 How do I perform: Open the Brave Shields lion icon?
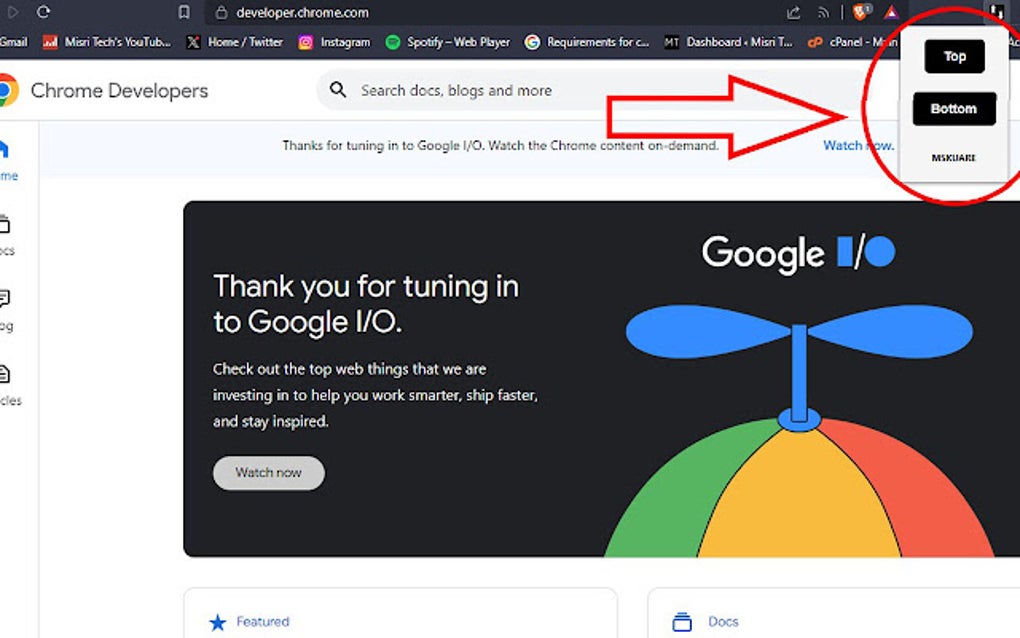pos(861,12)
